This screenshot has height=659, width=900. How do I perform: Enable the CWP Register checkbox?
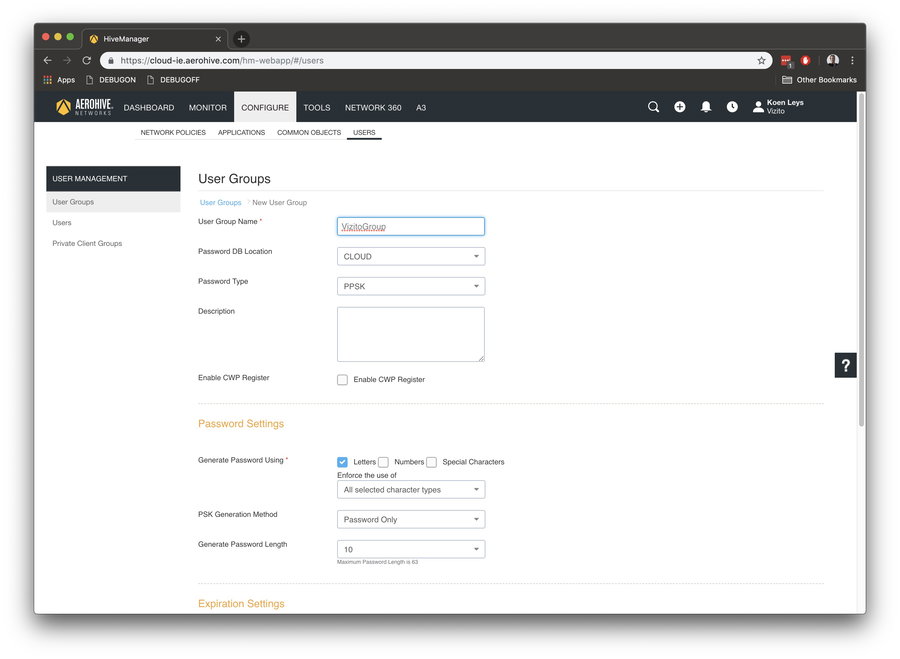click(x=343, y=380)
